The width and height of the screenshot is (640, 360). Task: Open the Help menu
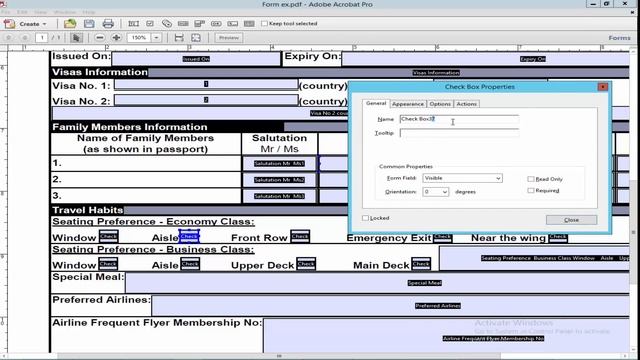89,12
